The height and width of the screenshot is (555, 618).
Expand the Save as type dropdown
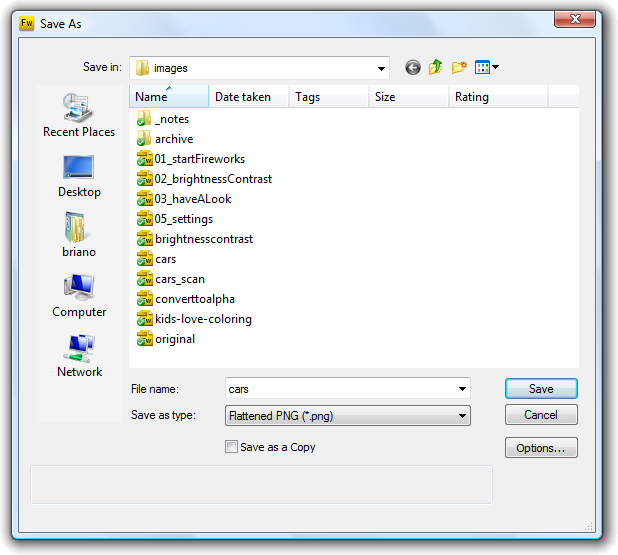[461, 415]
